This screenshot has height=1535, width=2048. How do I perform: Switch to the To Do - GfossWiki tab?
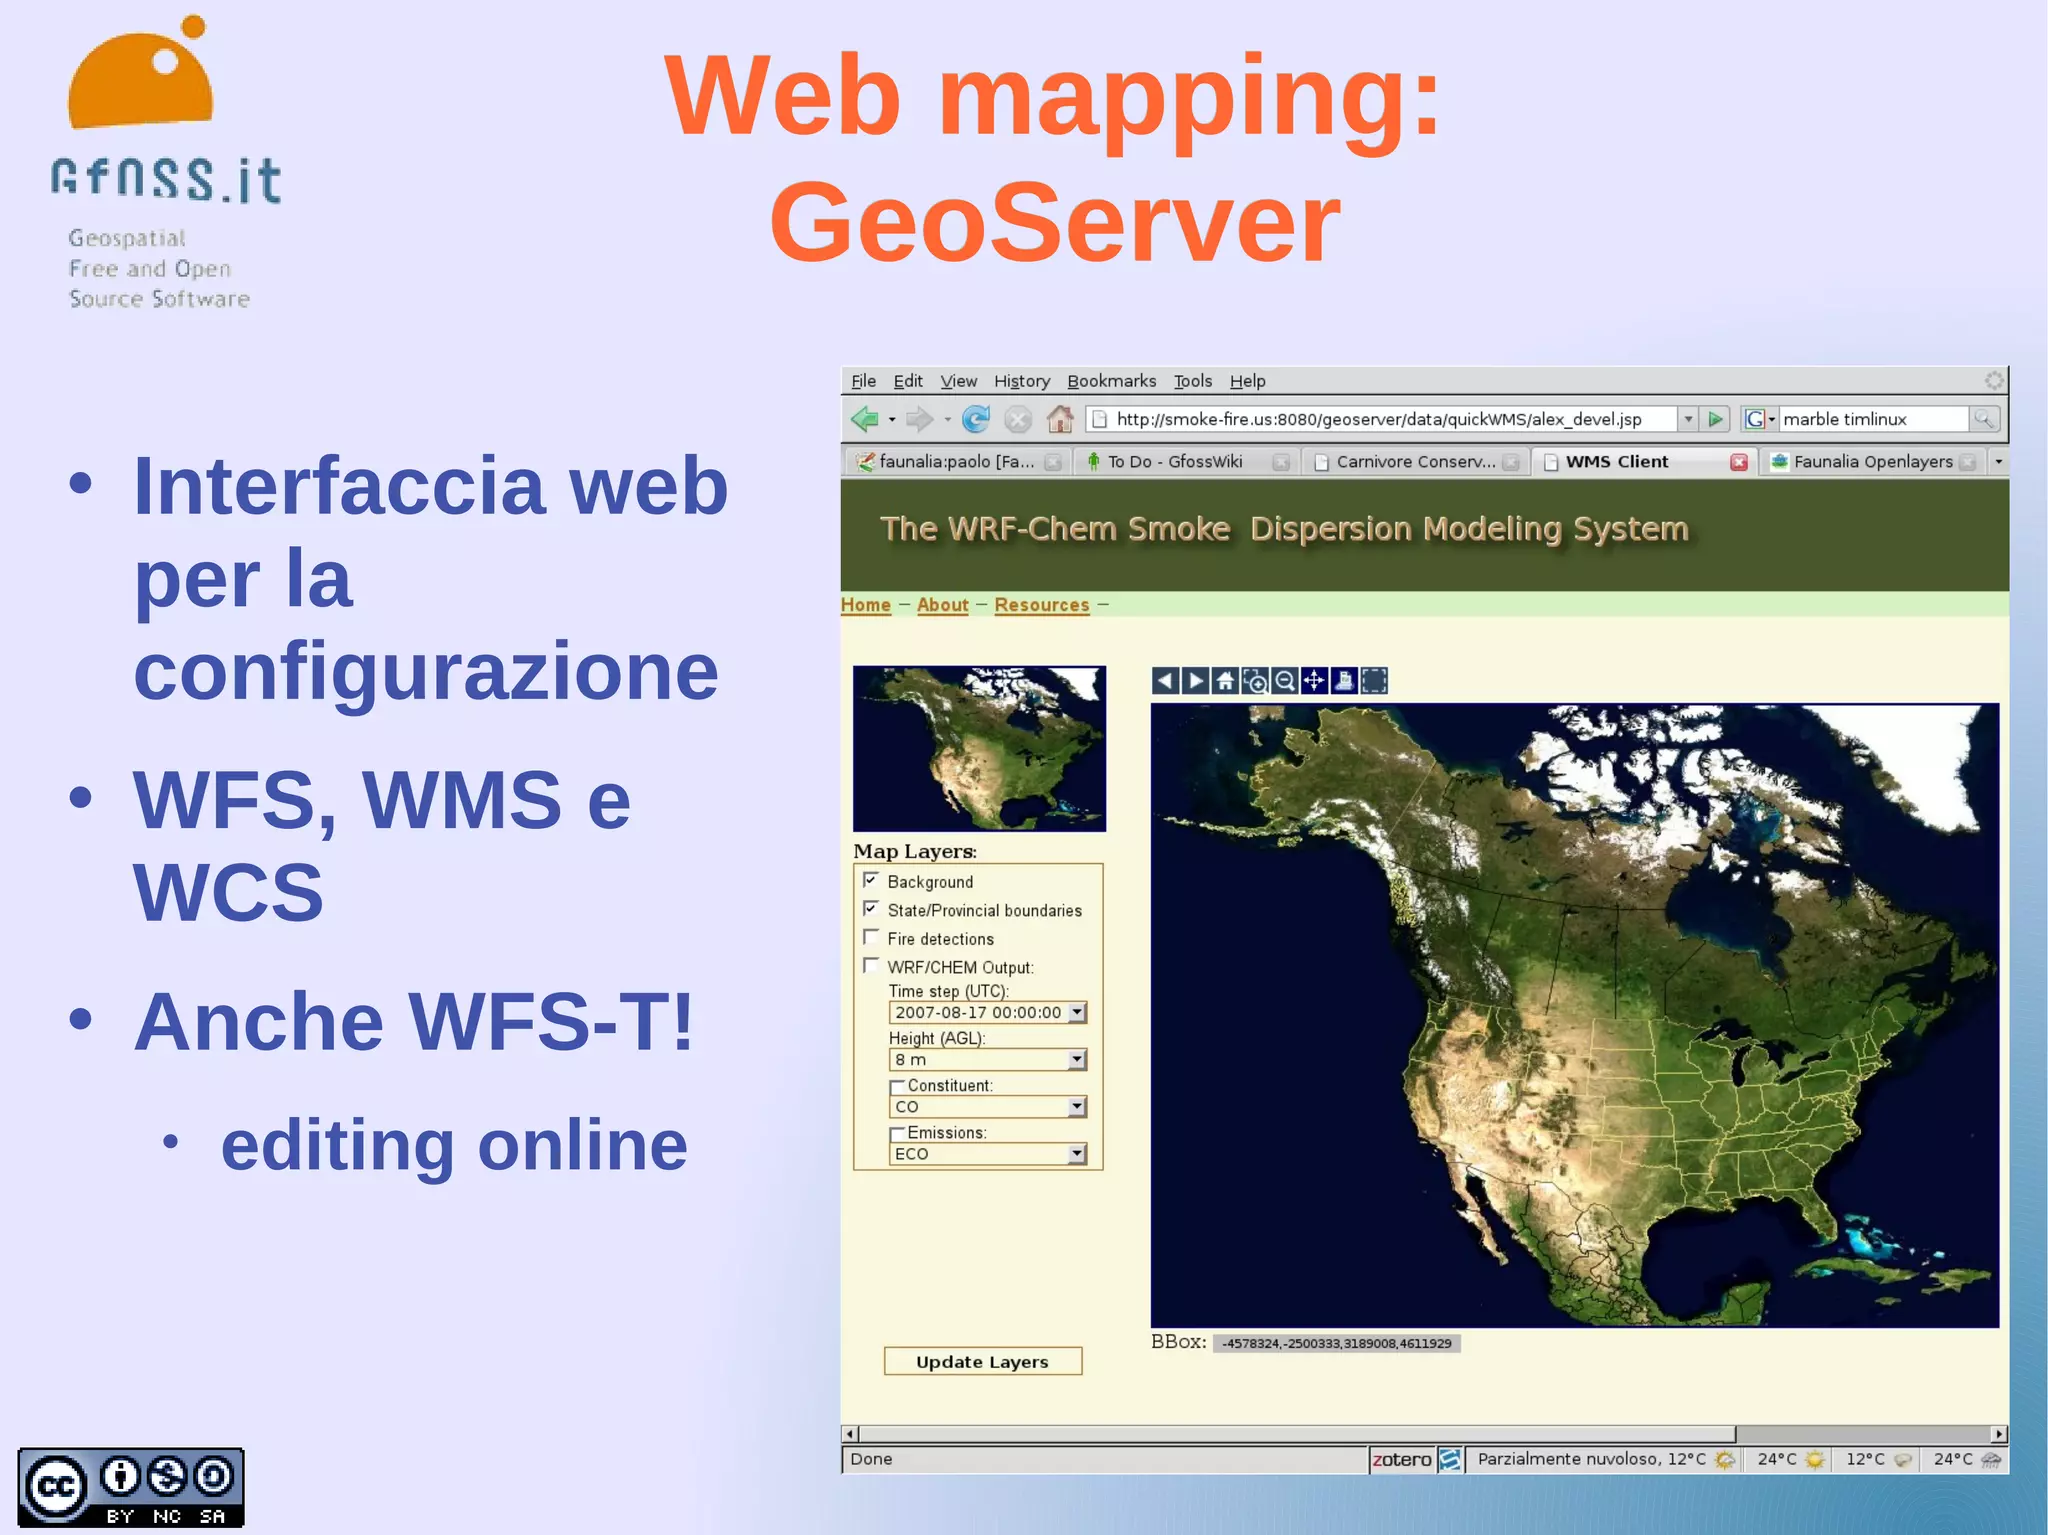click(1186, 462)
